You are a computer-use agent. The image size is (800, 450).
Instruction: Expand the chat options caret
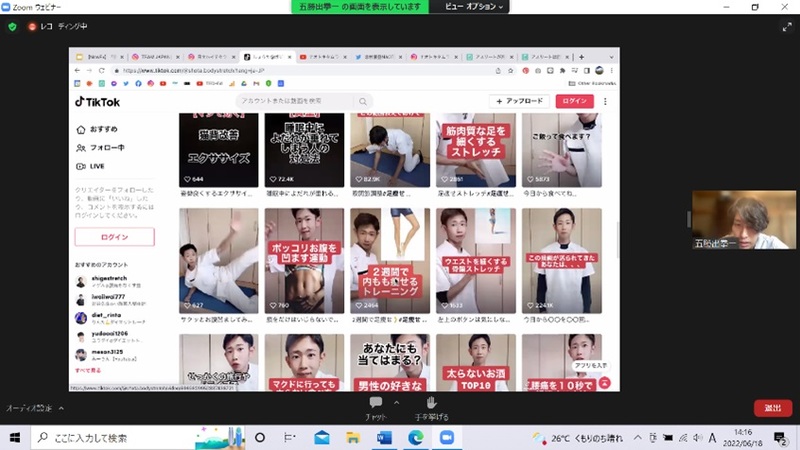point(396,403)
